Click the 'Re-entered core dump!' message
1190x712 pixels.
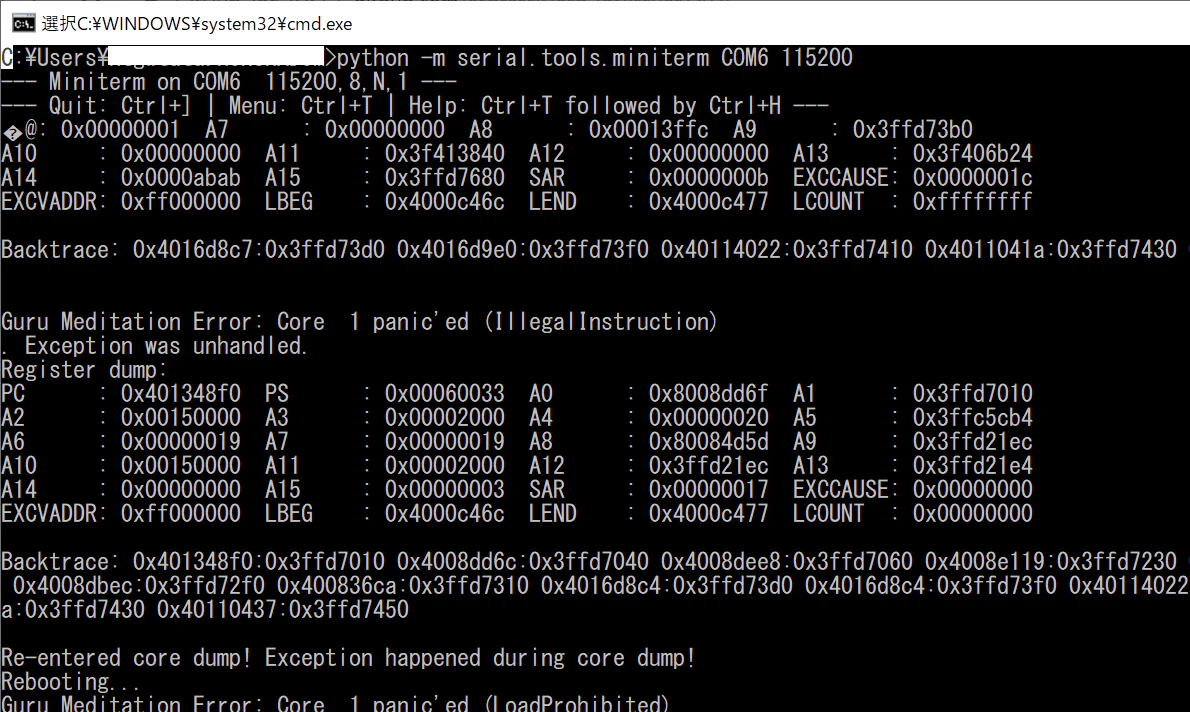click(126, 658)
